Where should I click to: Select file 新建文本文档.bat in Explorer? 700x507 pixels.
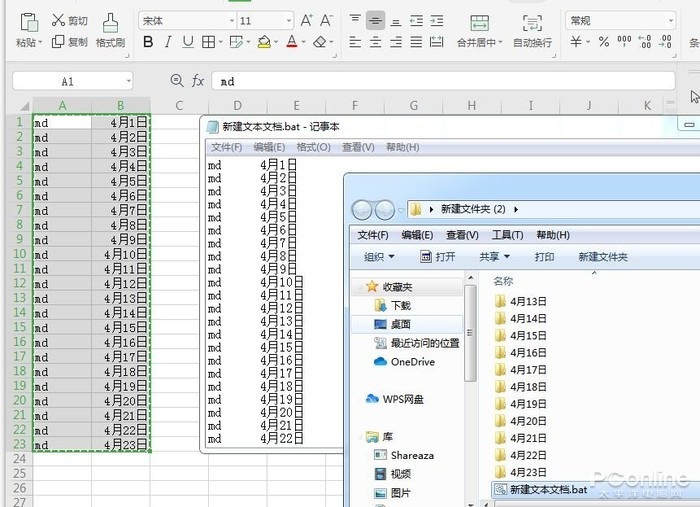point(540,490)
